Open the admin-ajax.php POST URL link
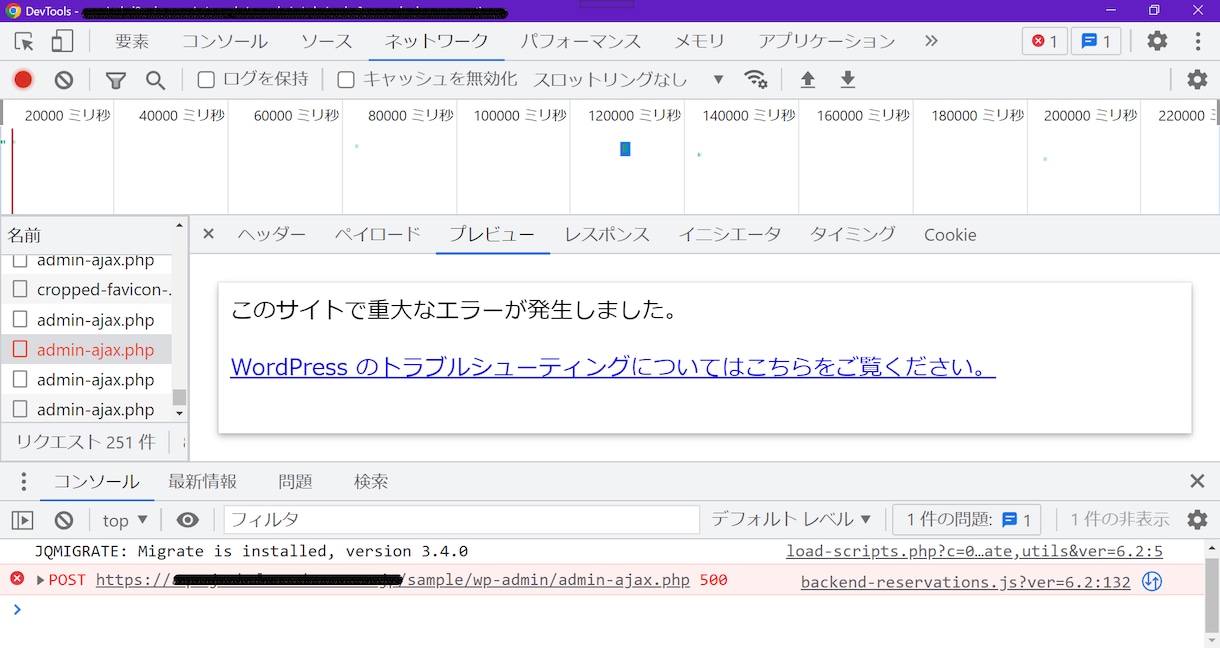Viewport: 1220px width, 648px height. [x=393, y=580]
